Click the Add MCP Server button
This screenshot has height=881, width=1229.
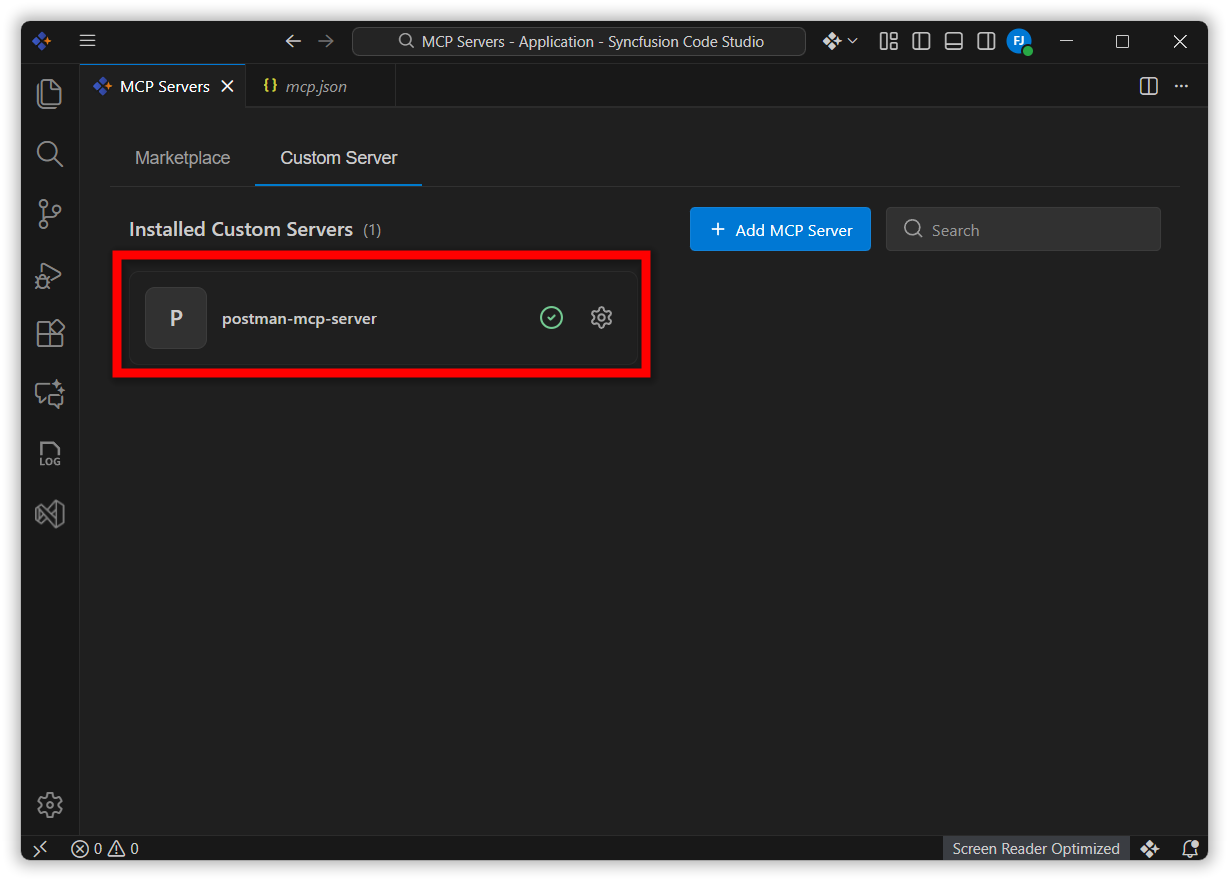[780, 230]
